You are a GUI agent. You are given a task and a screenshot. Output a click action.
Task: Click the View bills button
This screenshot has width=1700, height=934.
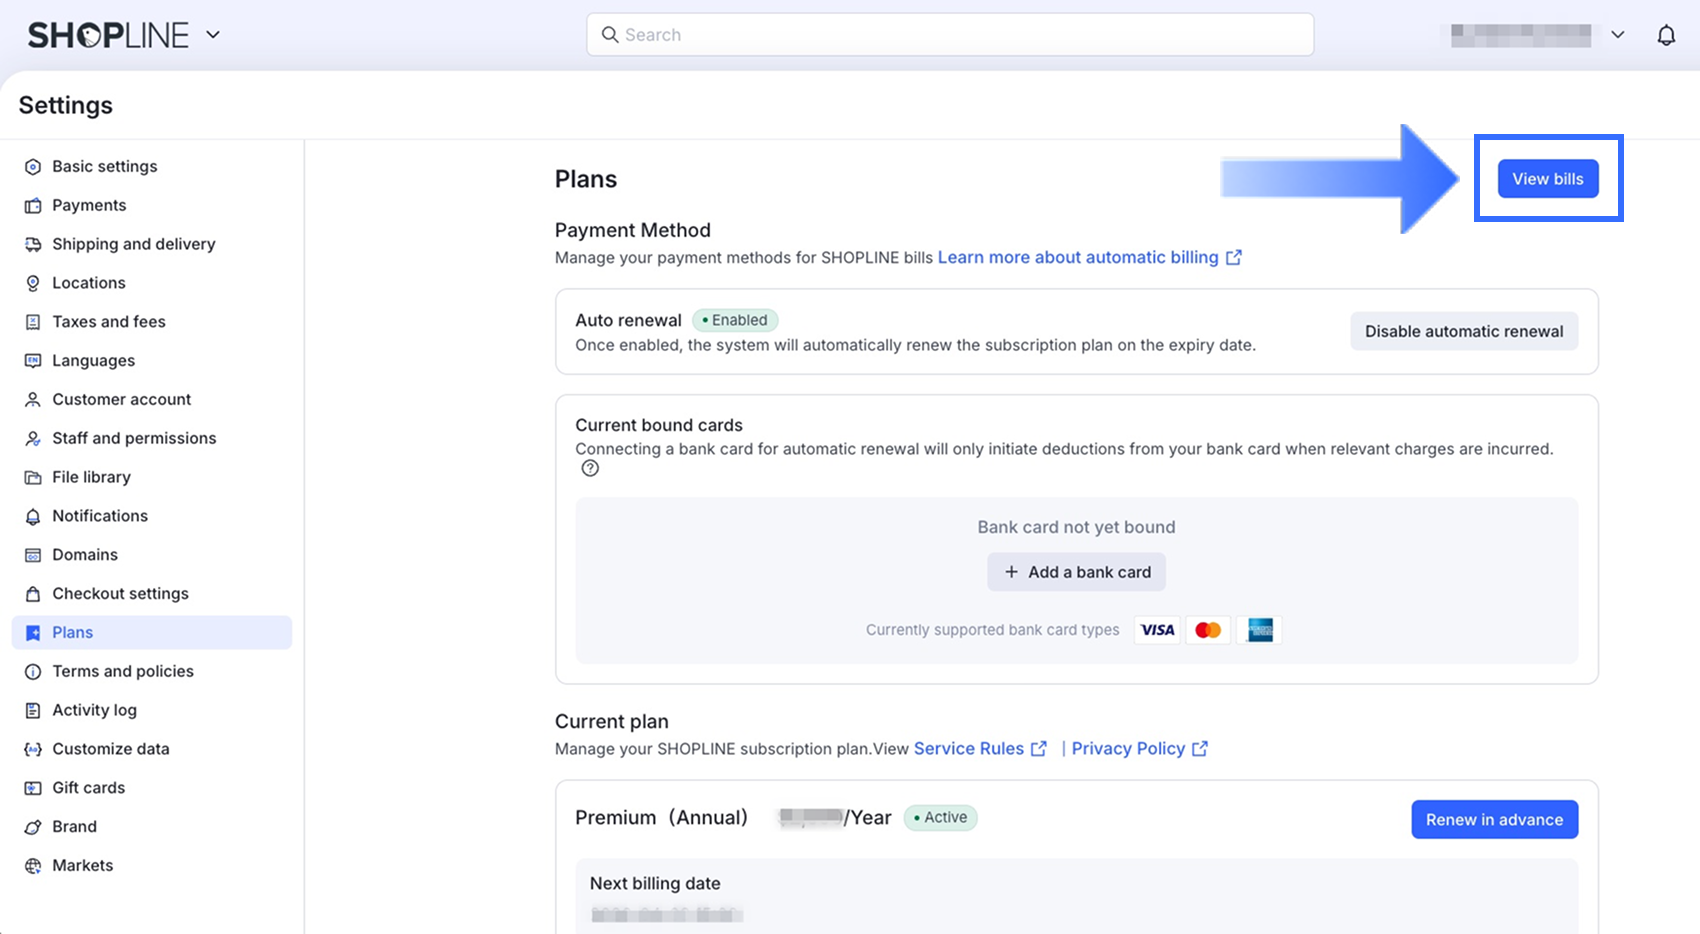[1547, 179]
